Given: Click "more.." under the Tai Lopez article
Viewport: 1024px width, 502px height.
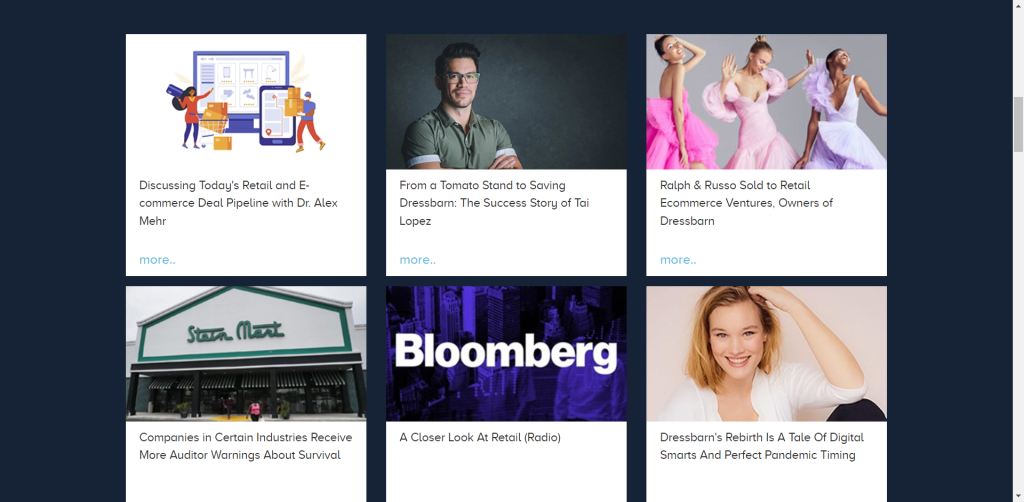Looking at the screenshot, I should pyautogui.click(x=418, y=260).
